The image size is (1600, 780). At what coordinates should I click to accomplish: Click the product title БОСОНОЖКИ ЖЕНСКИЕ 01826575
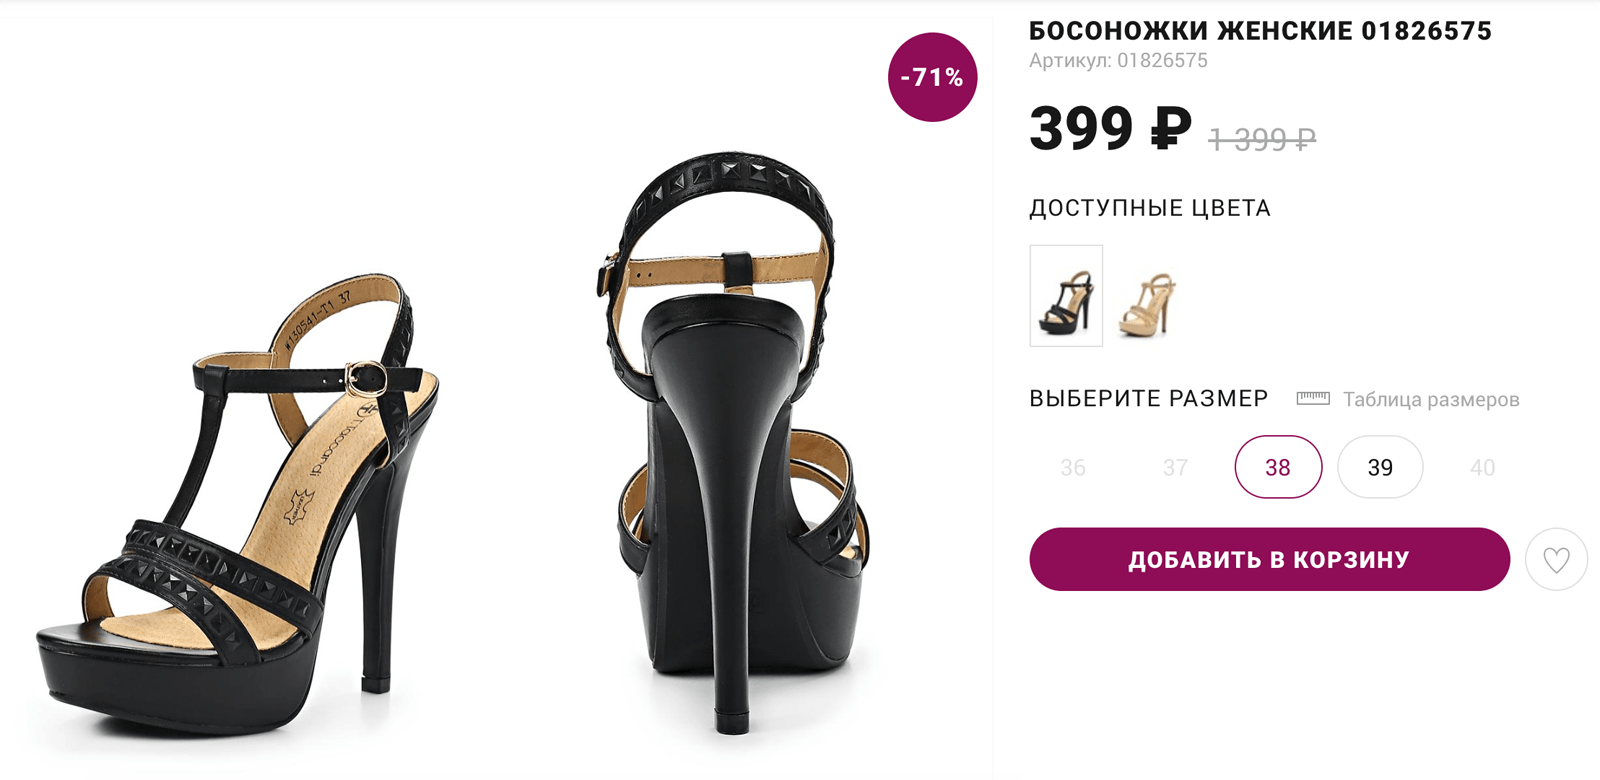tap(1260, 31)
